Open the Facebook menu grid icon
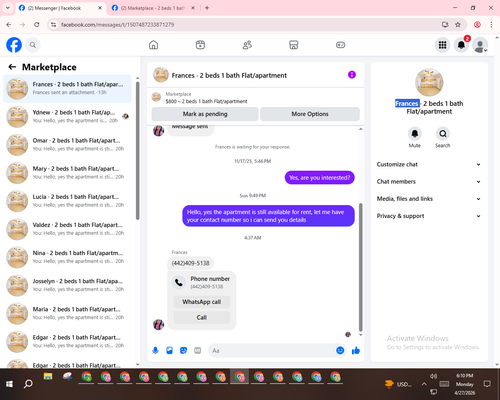The image size is (500, 400). (442, 45)
